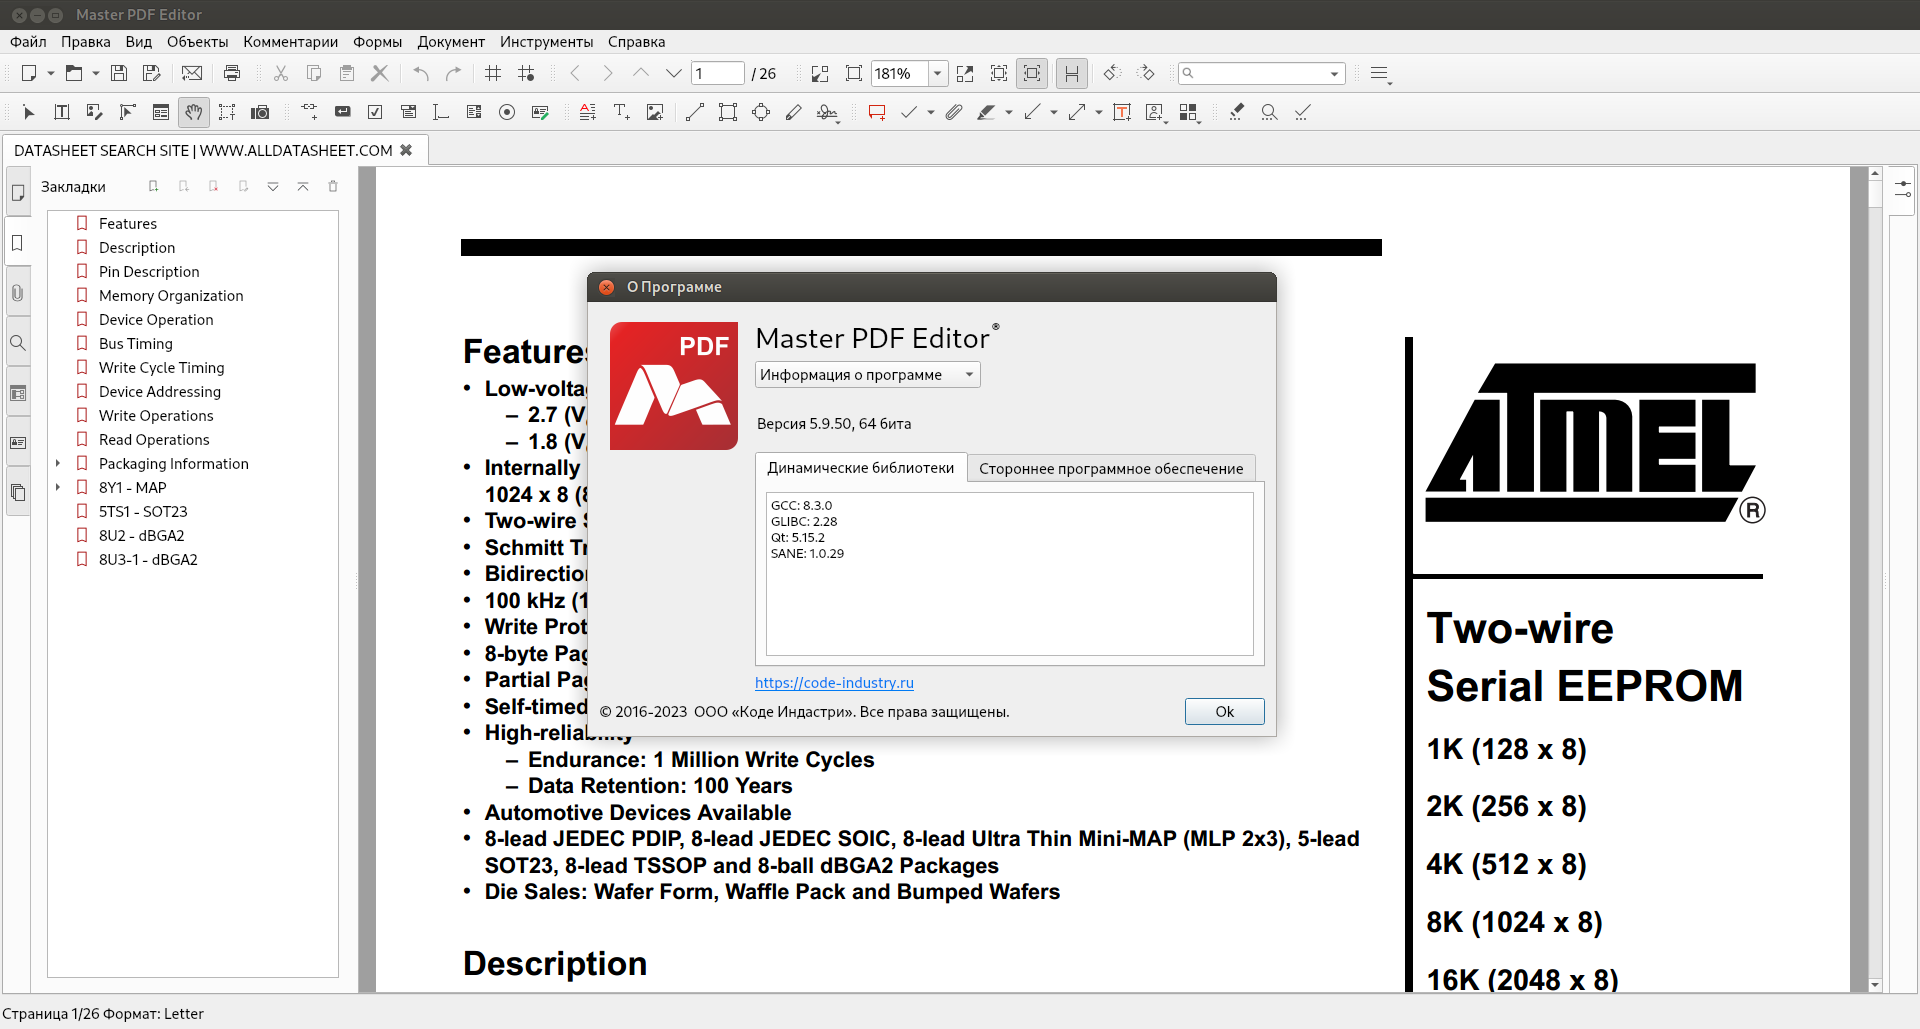1920x1029 pixels.
Task: Open the Attachments paperclip side panel
Action: click(x=17, y=293)
